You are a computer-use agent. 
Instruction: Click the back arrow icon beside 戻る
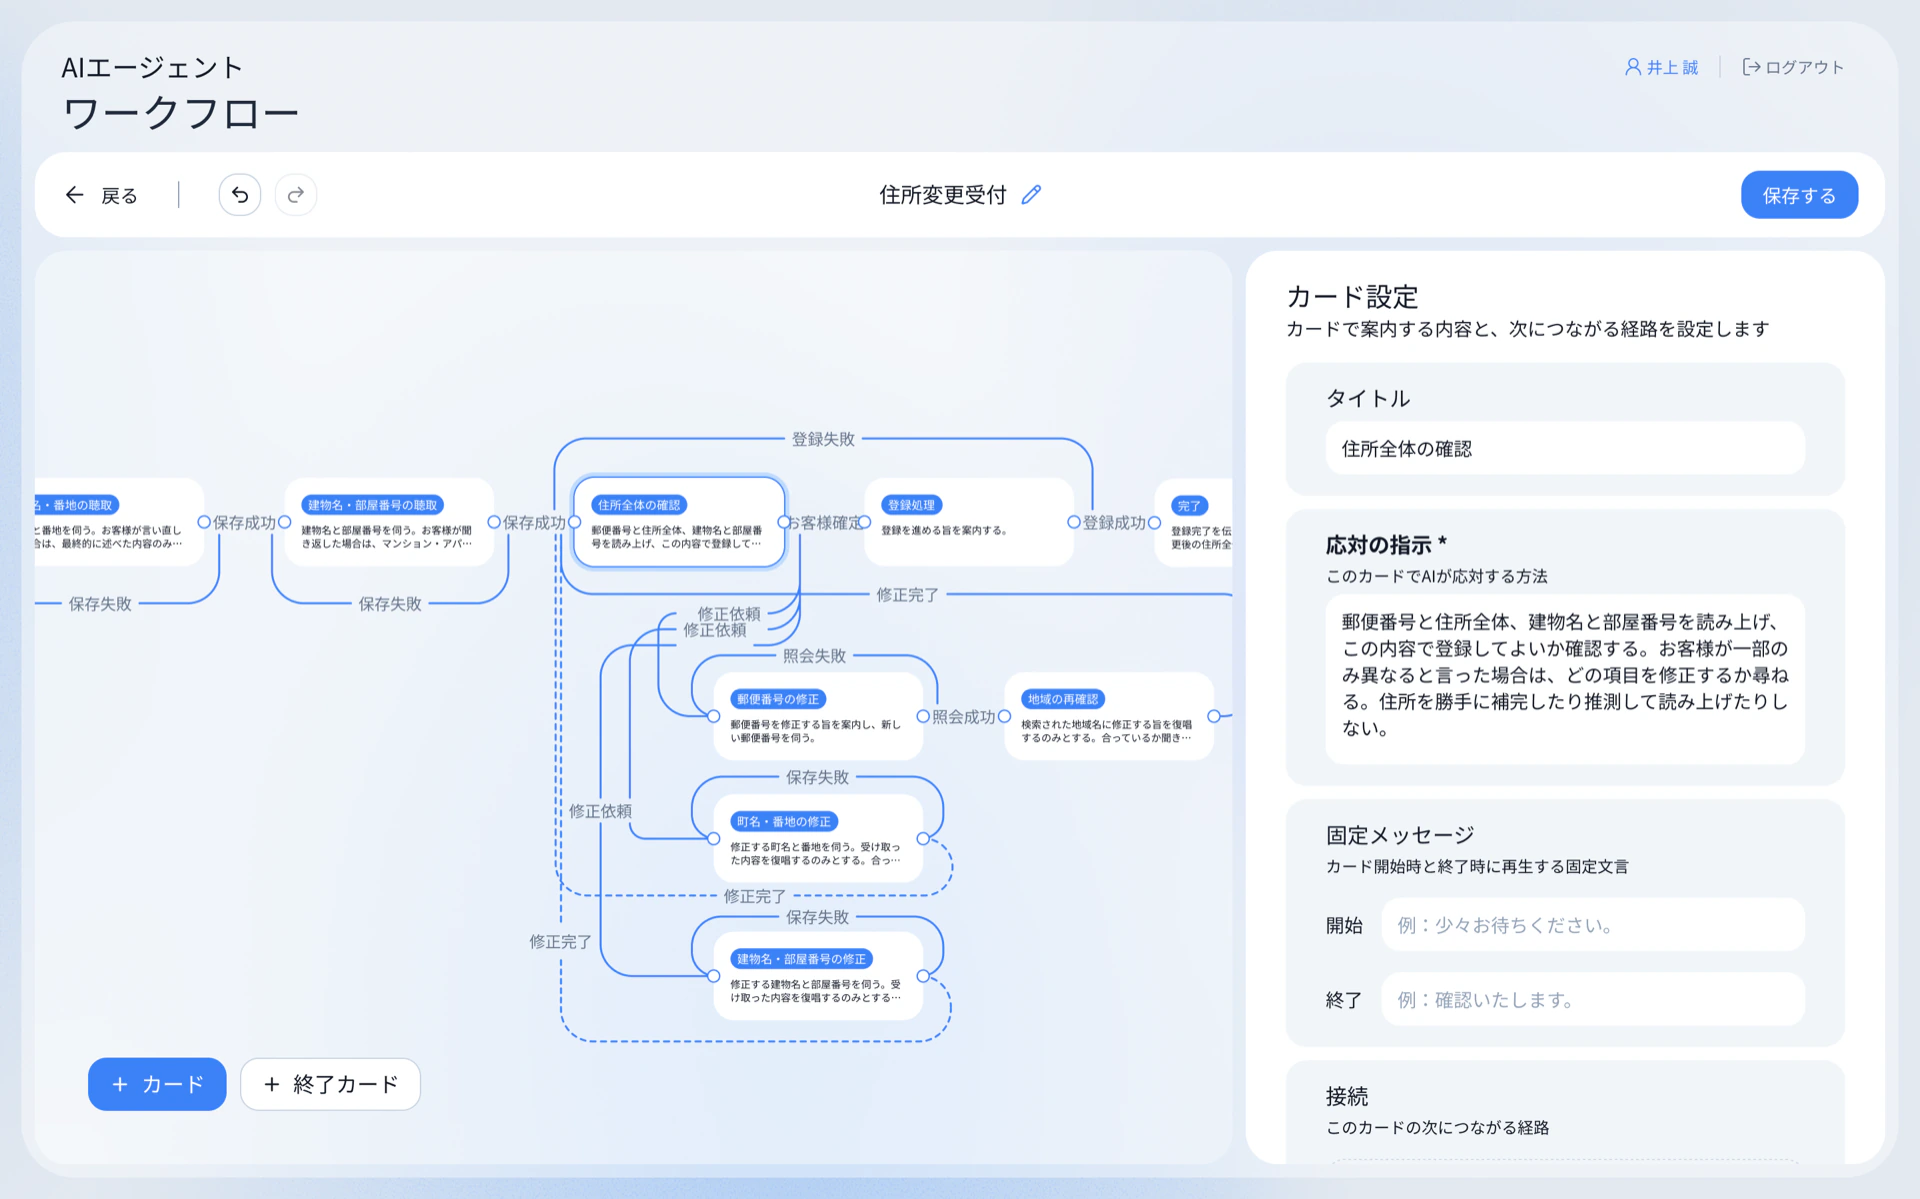coord(74,195)
